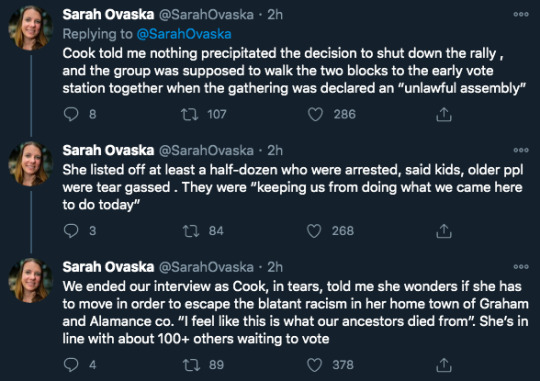Retweet the tweet with 84 retweets

coord(190,231)
